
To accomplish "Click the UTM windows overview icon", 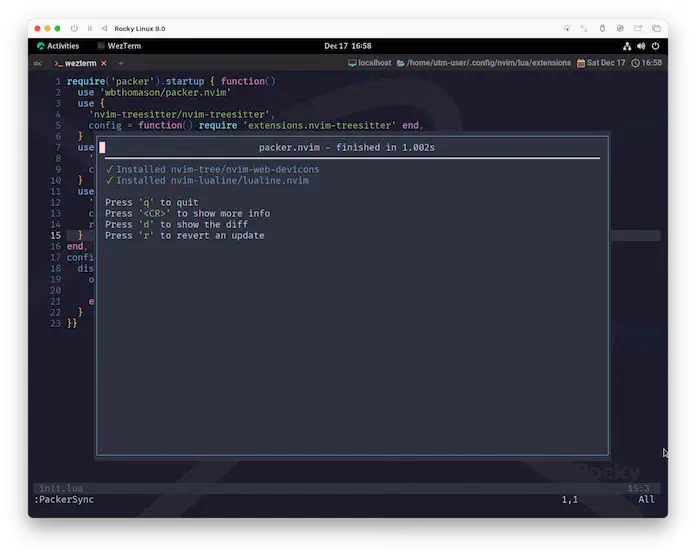I will click(x=656, y=28).
